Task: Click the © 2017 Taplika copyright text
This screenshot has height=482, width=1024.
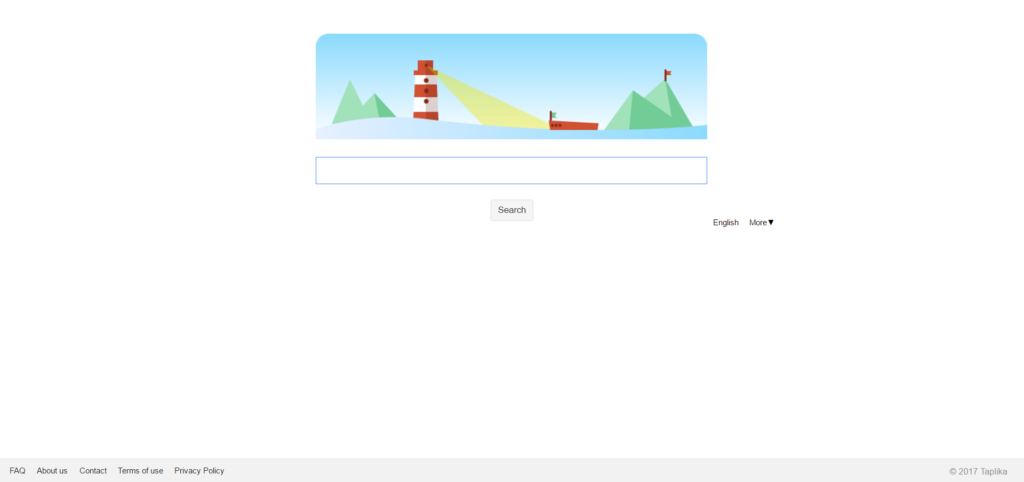Action: point(978,472)
